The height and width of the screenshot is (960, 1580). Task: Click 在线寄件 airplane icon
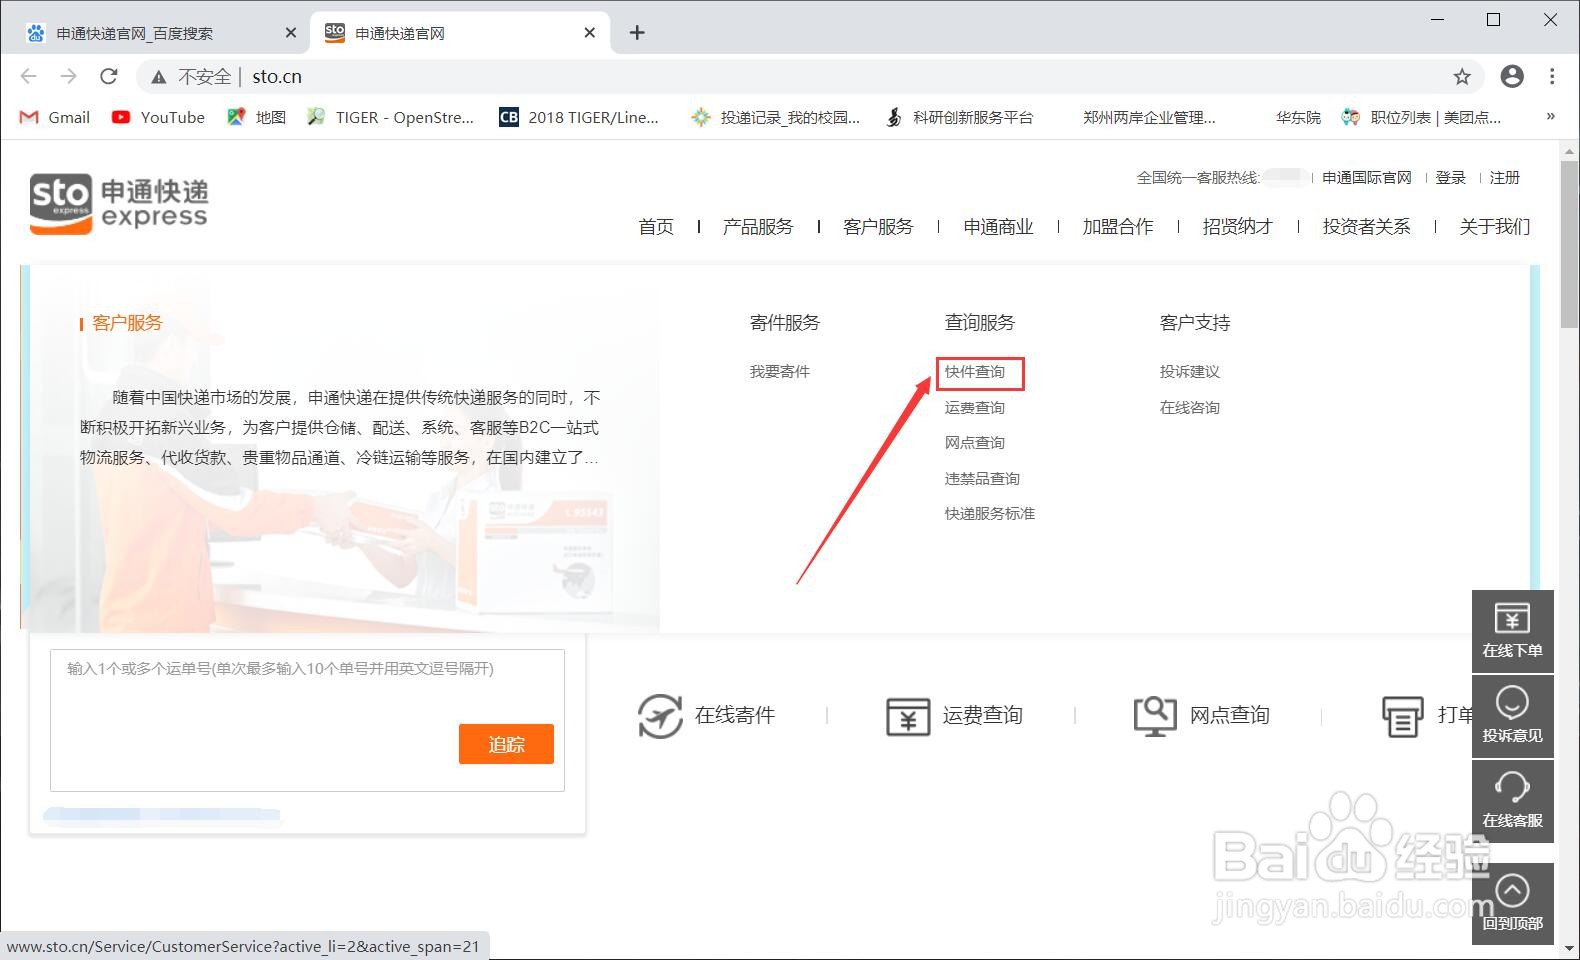[660, 716]
